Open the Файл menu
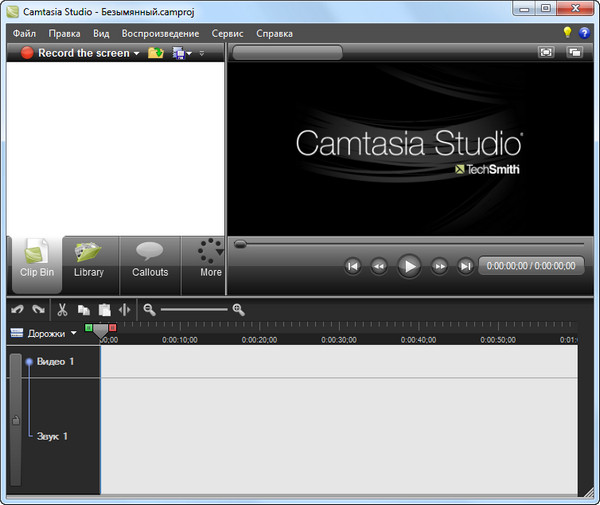Viewport: 600px width, 505px height. (x=24, y=33)
